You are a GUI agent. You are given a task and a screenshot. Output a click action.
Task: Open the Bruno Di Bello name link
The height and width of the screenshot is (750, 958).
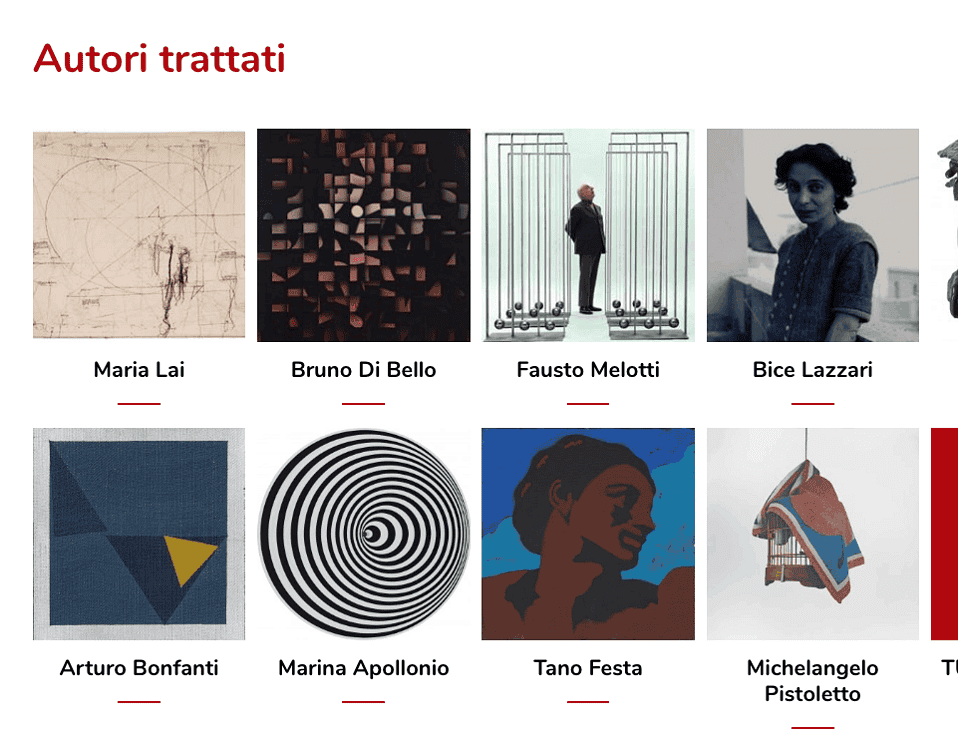tap(364, 370)
